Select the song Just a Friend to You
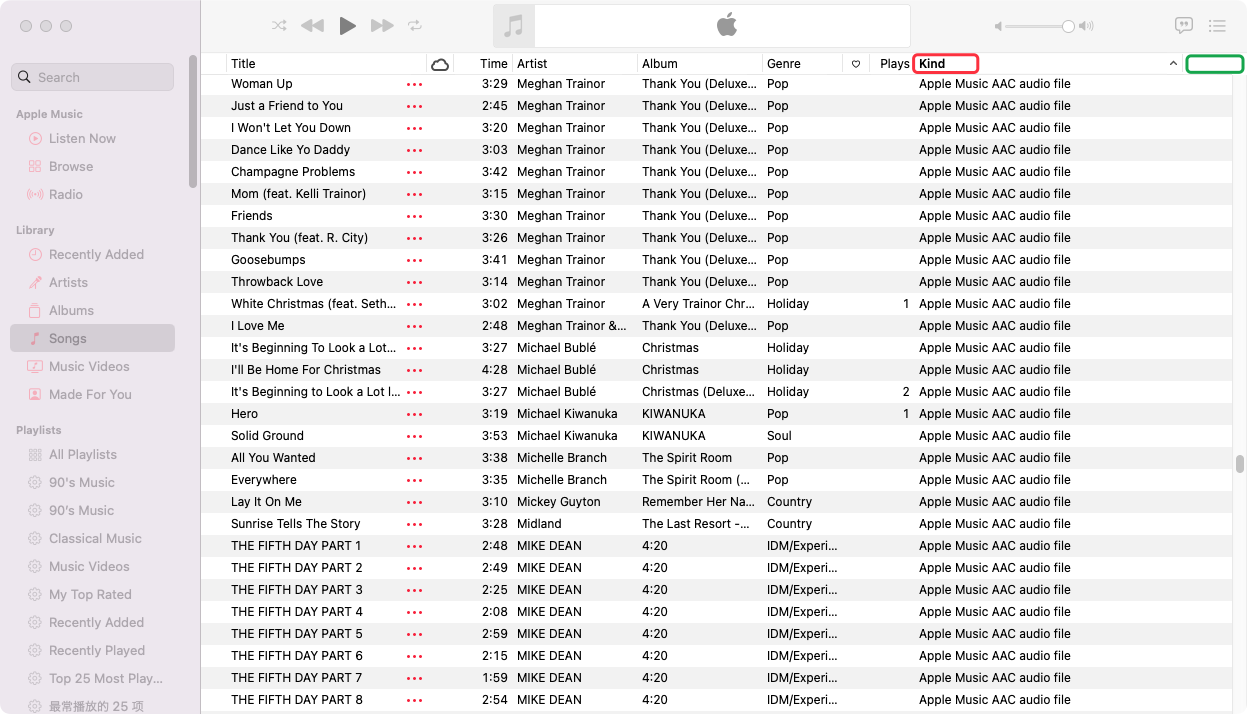The height and width of the screenshot is (714, 1247). 287,106
